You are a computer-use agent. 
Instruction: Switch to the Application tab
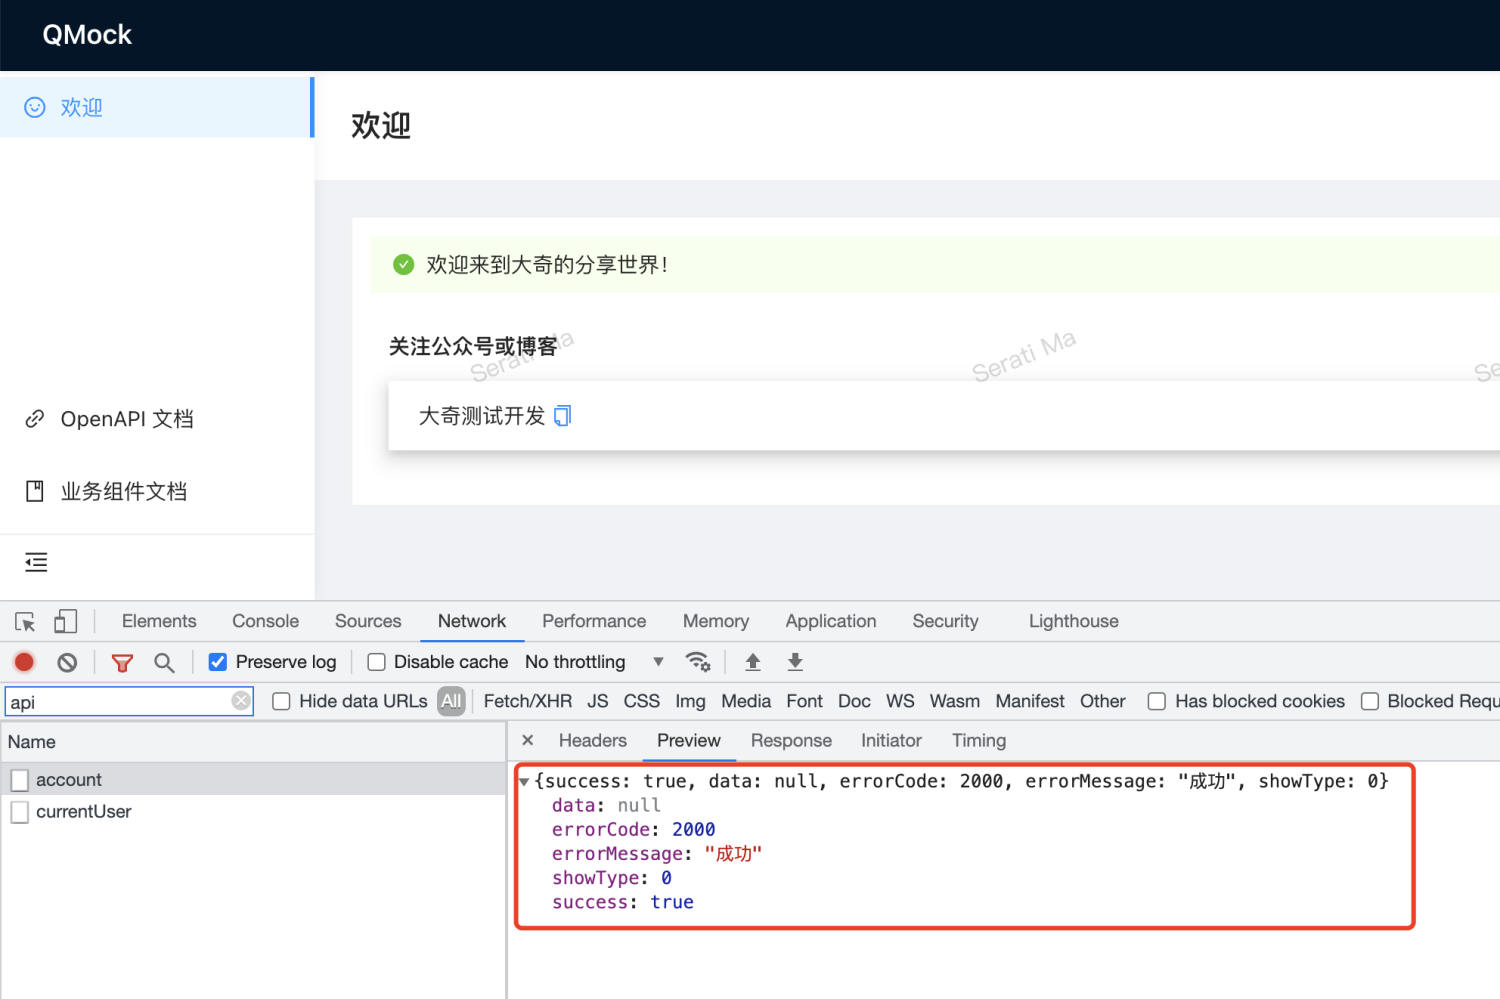(x=831, y=621)
